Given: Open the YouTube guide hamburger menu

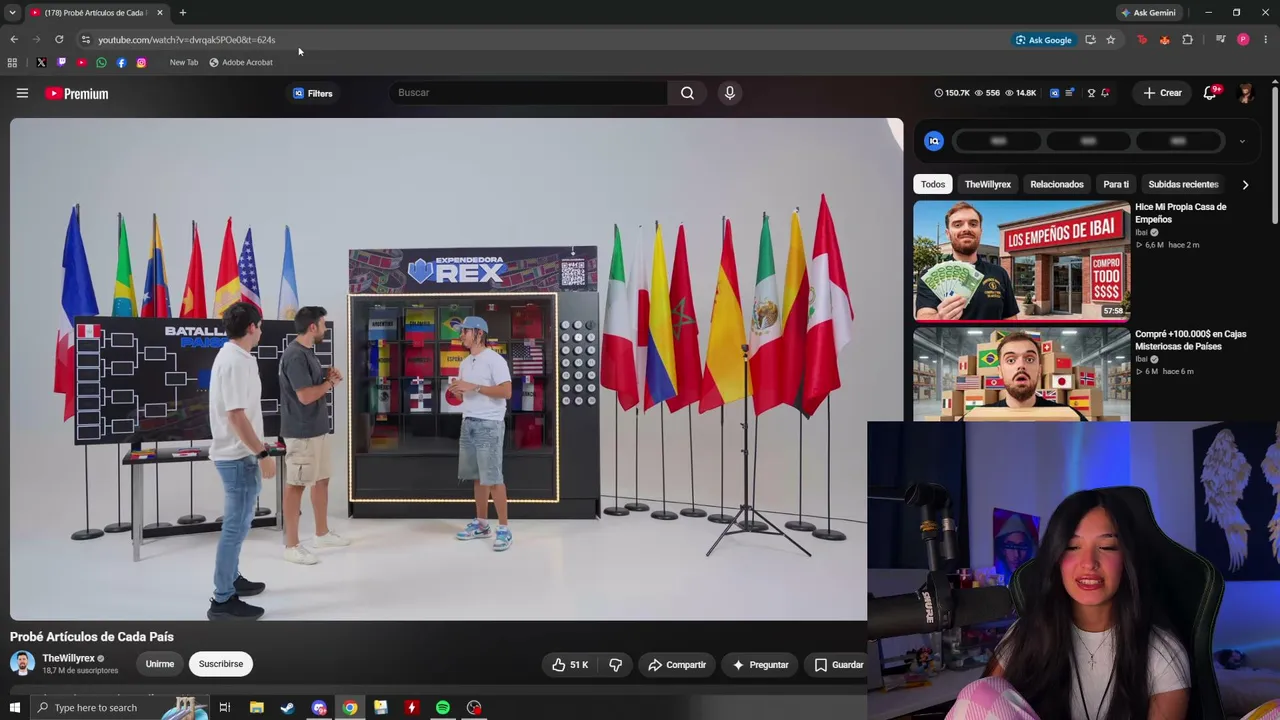Looking at the screenshot, I should pos(22,93).
